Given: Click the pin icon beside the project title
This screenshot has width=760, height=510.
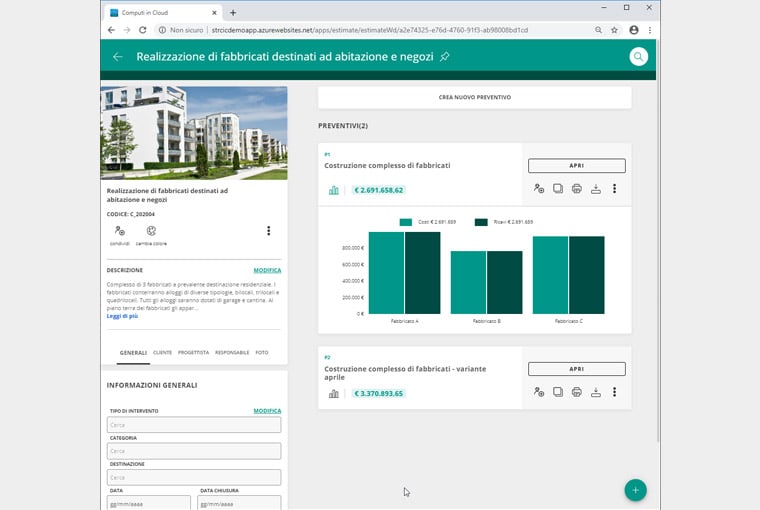Looking at the screenshot, I should [x=444, y=57].
